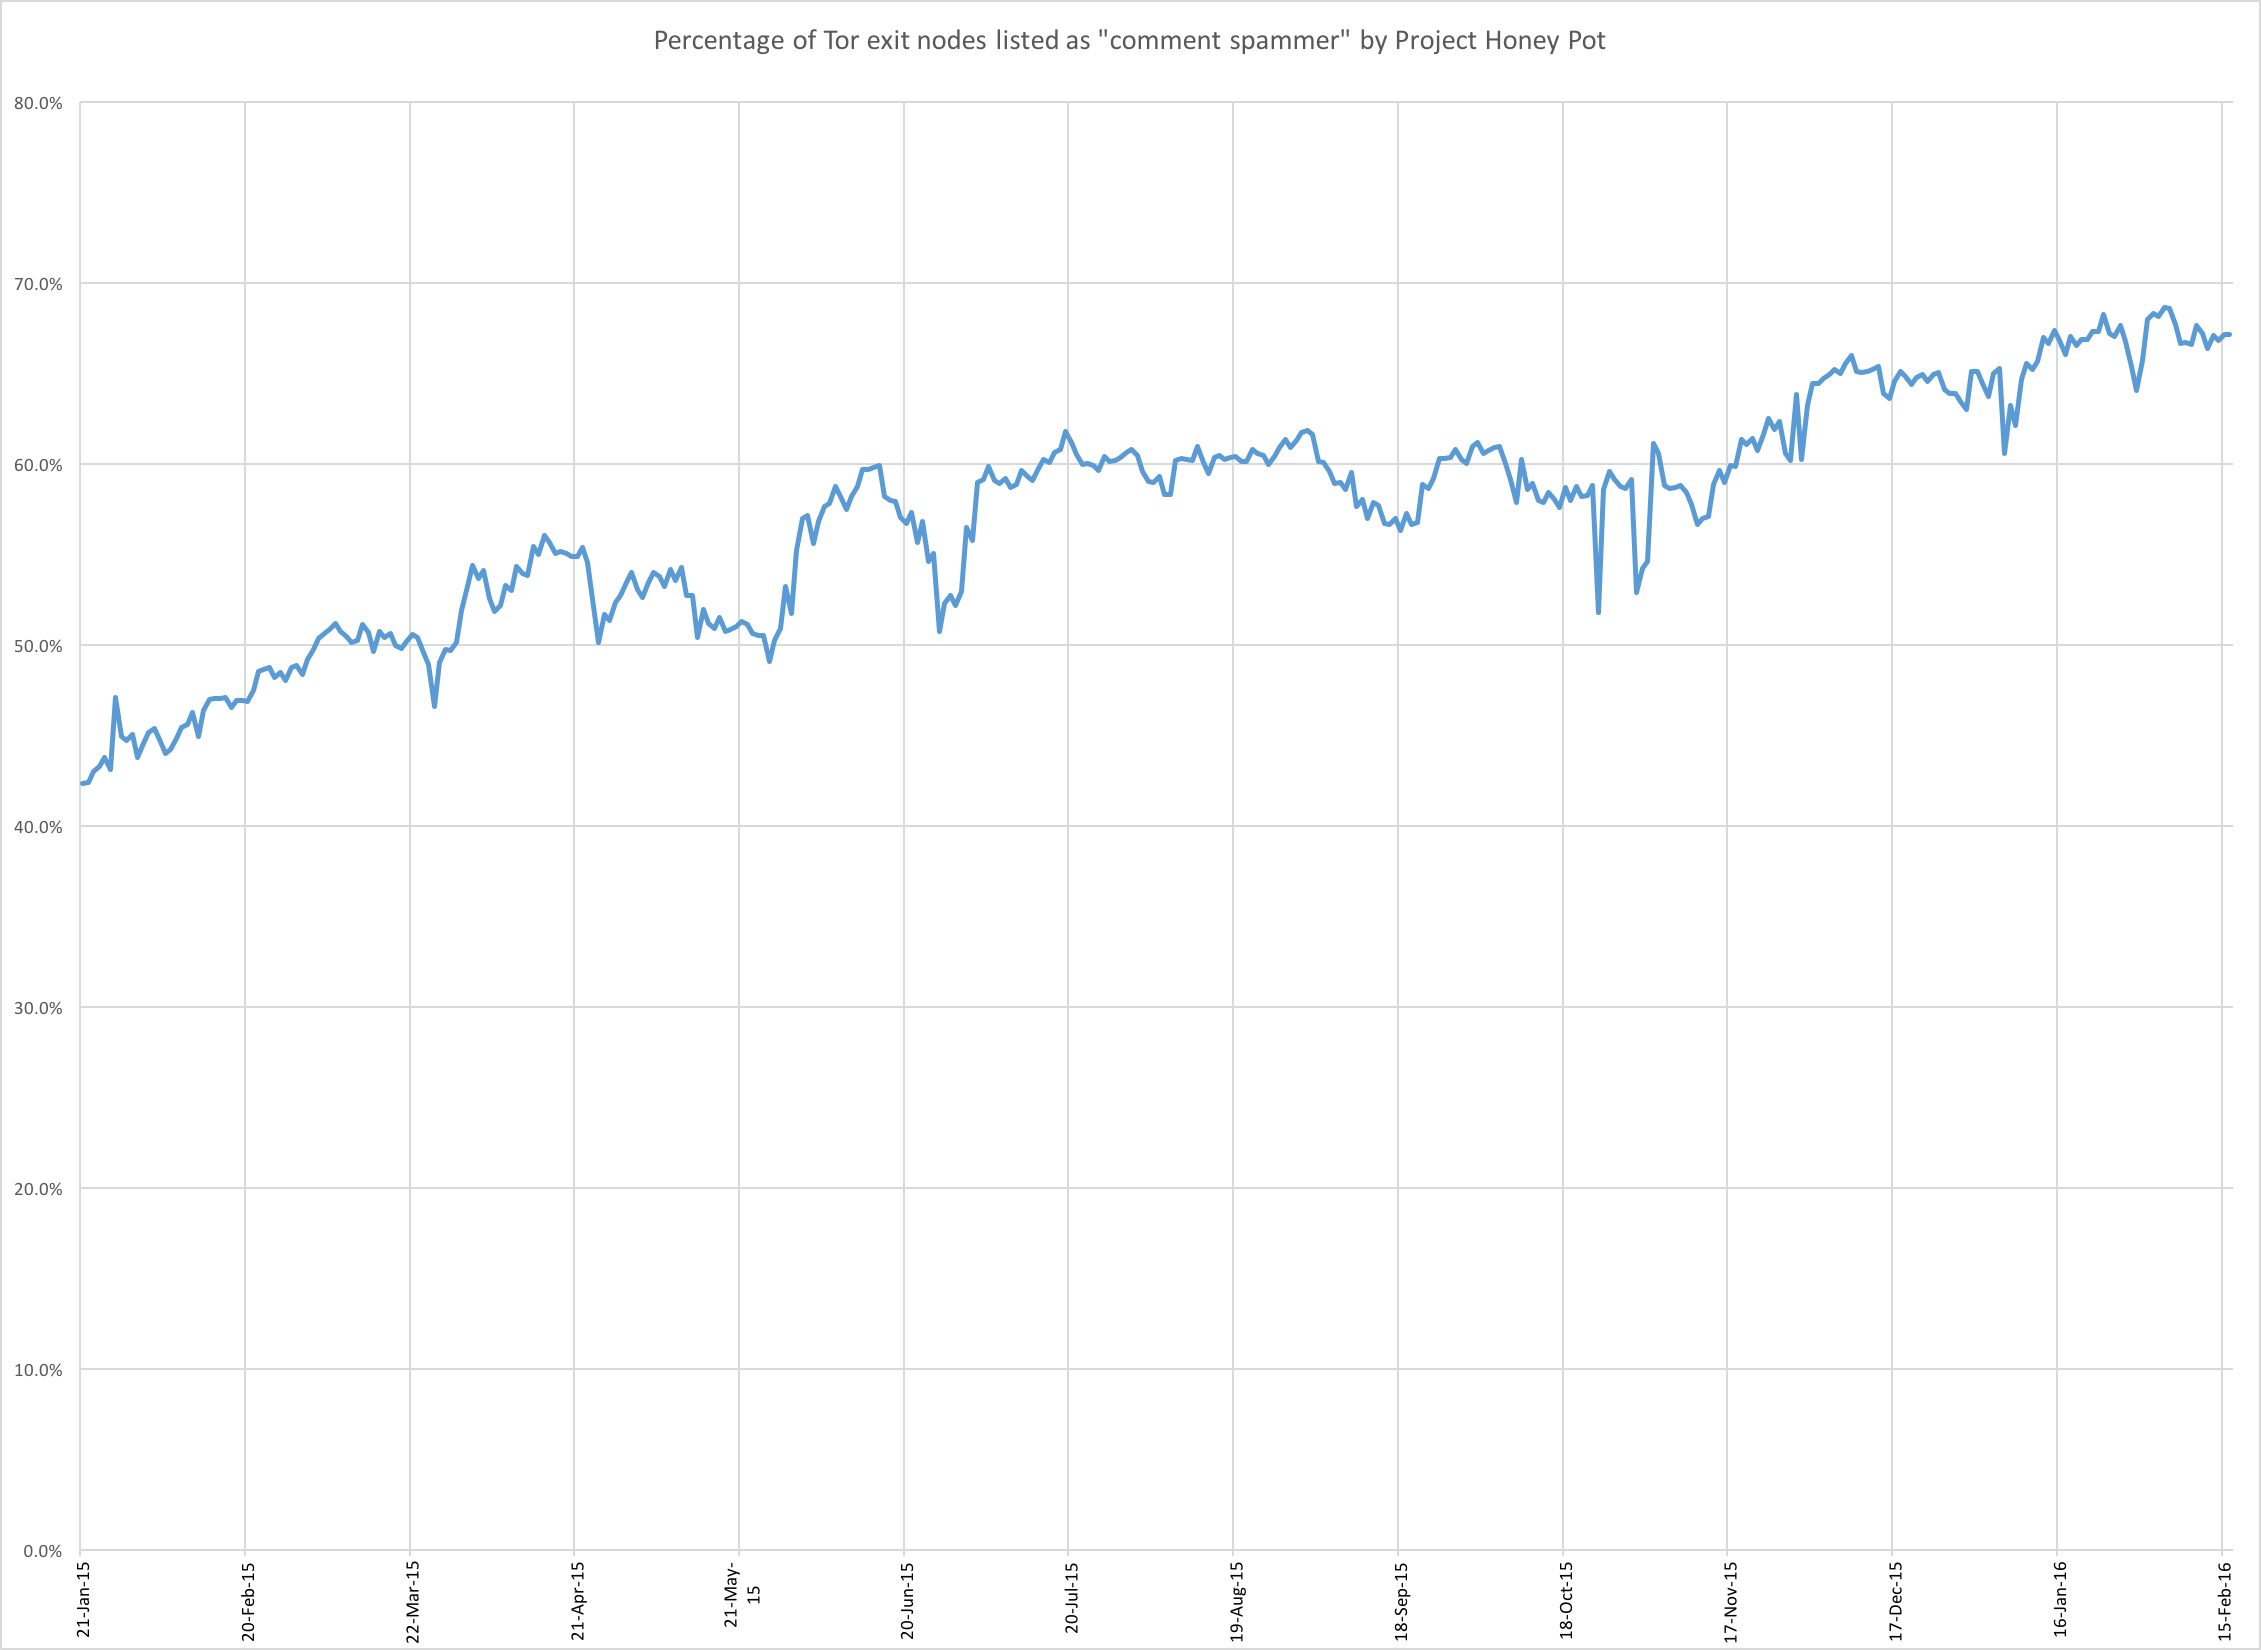Screen dimensions: 2261x1650
Task: Select the 18-Oct-15 date label
Action: click(x=1567, y=1600)
